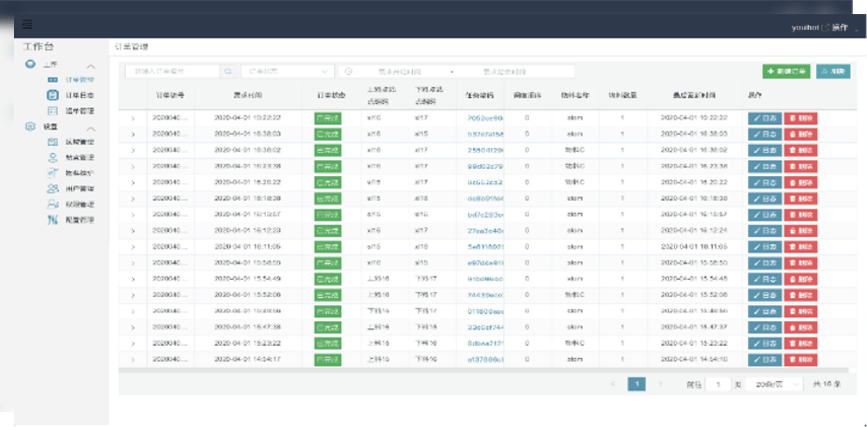This screenshot has width=867, height=427.
Task: Click the 用户管理 sidebar icon
Action: tap(53, 188)
